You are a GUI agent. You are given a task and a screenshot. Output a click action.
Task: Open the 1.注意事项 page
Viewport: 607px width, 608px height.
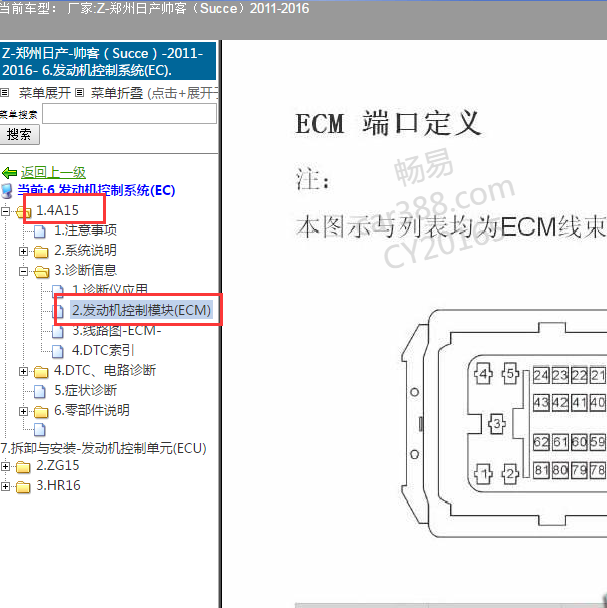[x=85, y=230]
